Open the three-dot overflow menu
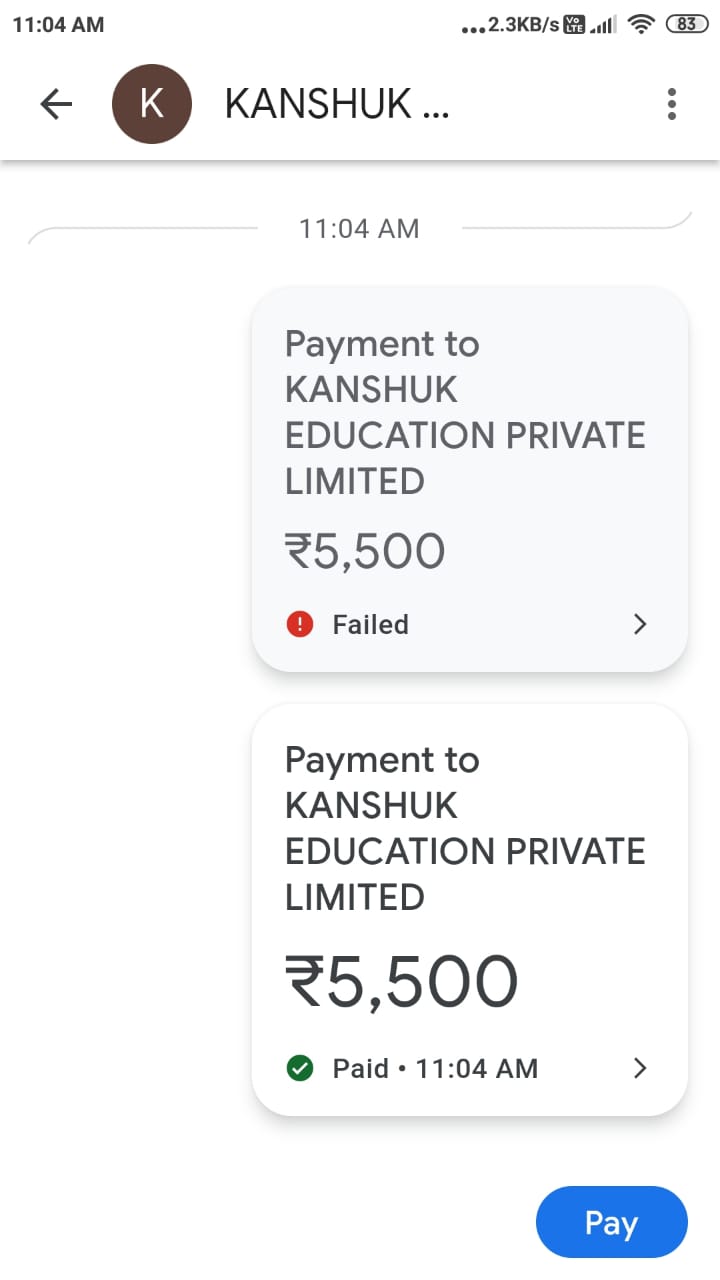This screenshot has height=1280, width=720. click(x=671, y=104)
